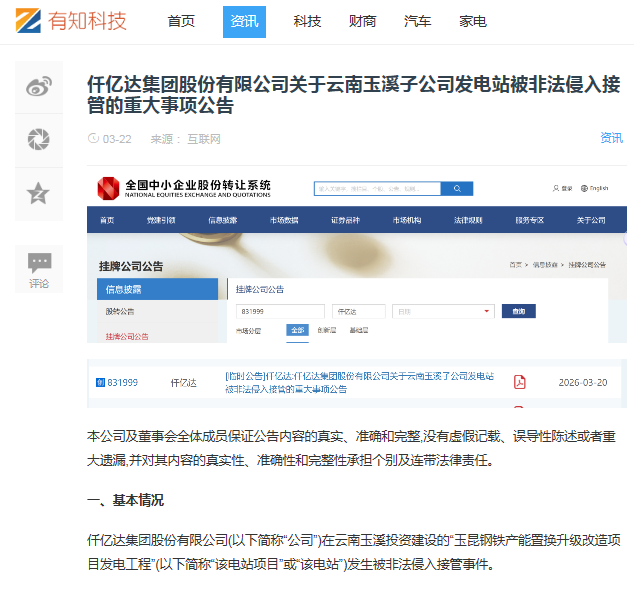Click the user login icon in embedded header
The height and width of the screenshot is (595, 634).
tap(556, 188)
